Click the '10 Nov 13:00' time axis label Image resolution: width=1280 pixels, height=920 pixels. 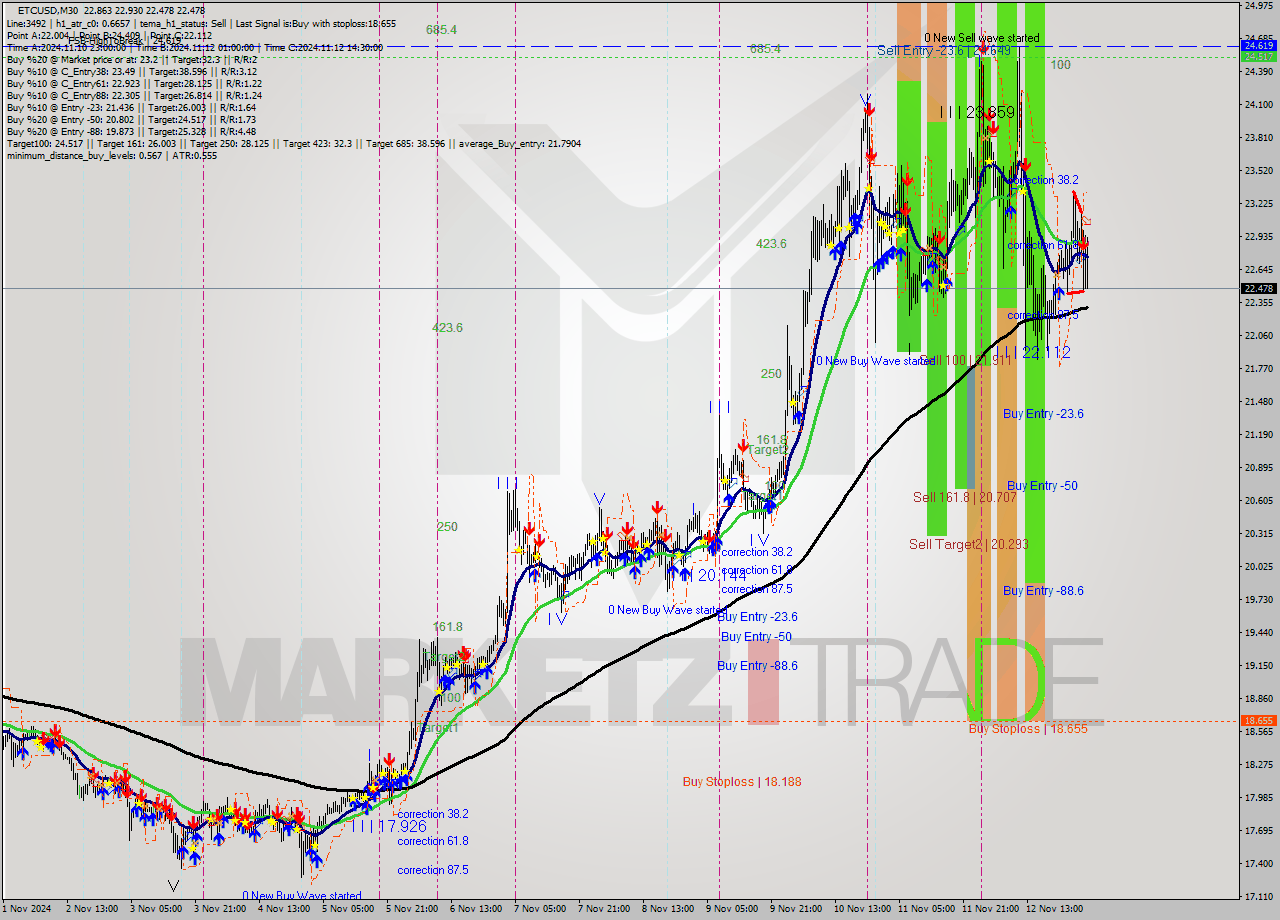(x=863, y=909)
